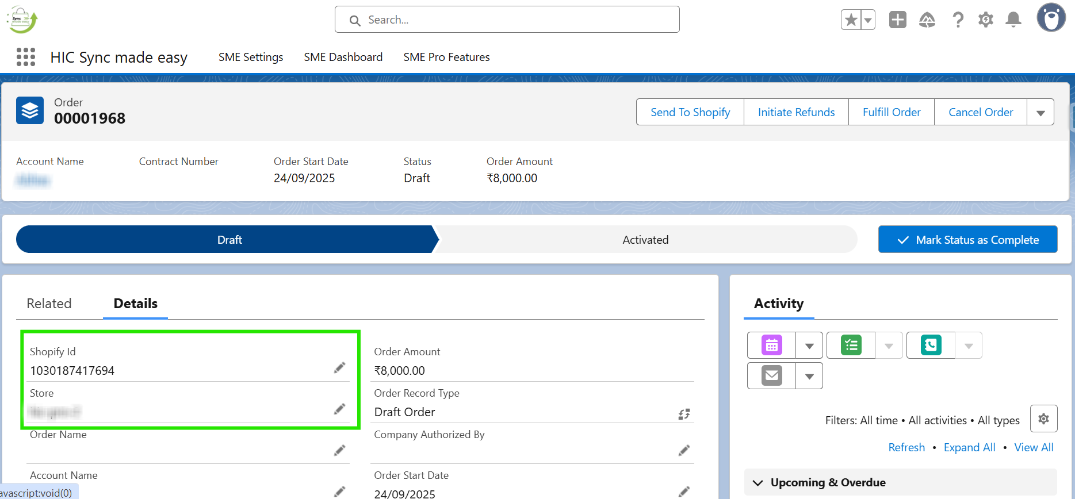This screenshot has height=499, width=1075.
Task: Edit the Order Name field pencil
Action: tap(339, 450)
